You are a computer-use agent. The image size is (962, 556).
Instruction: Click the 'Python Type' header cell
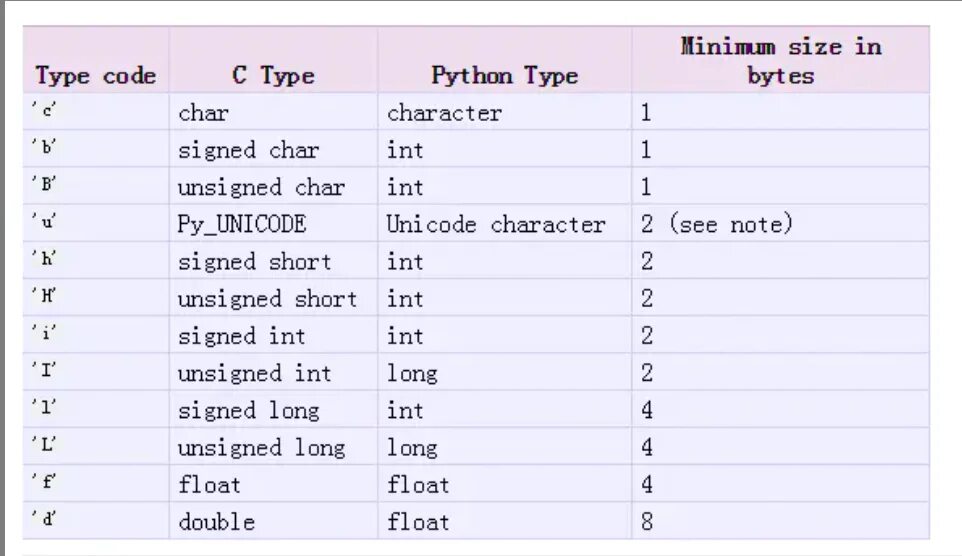pos(504,60)
